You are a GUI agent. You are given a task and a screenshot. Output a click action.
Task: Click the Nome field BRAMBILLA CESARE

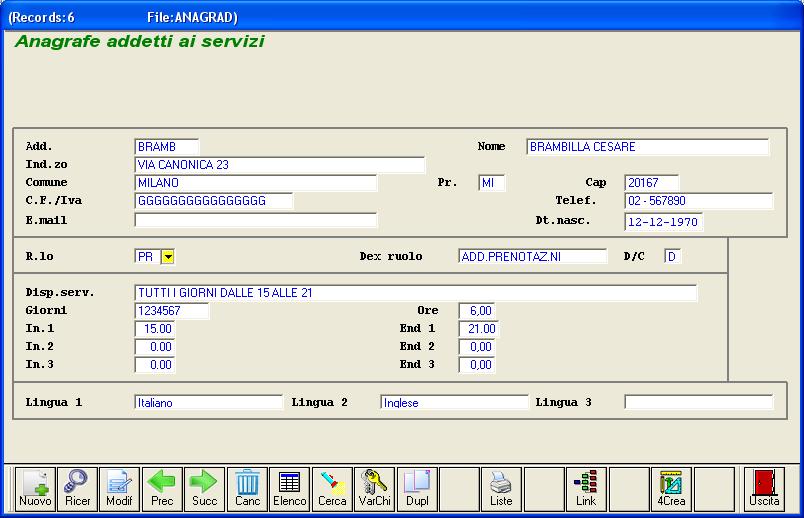(x=648, y=147)
